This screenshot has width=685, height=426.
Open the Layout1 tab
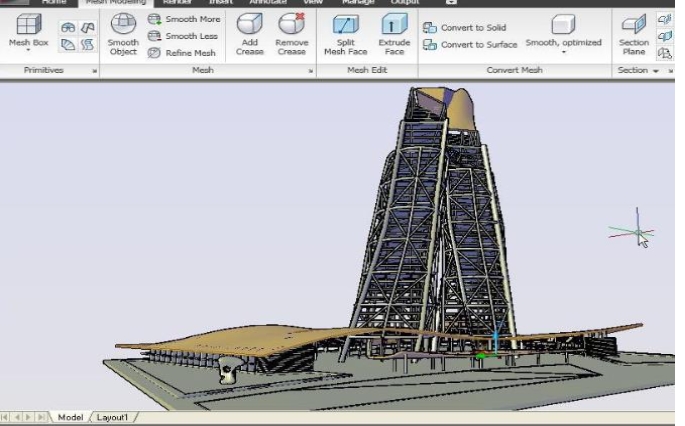point(112,417)
